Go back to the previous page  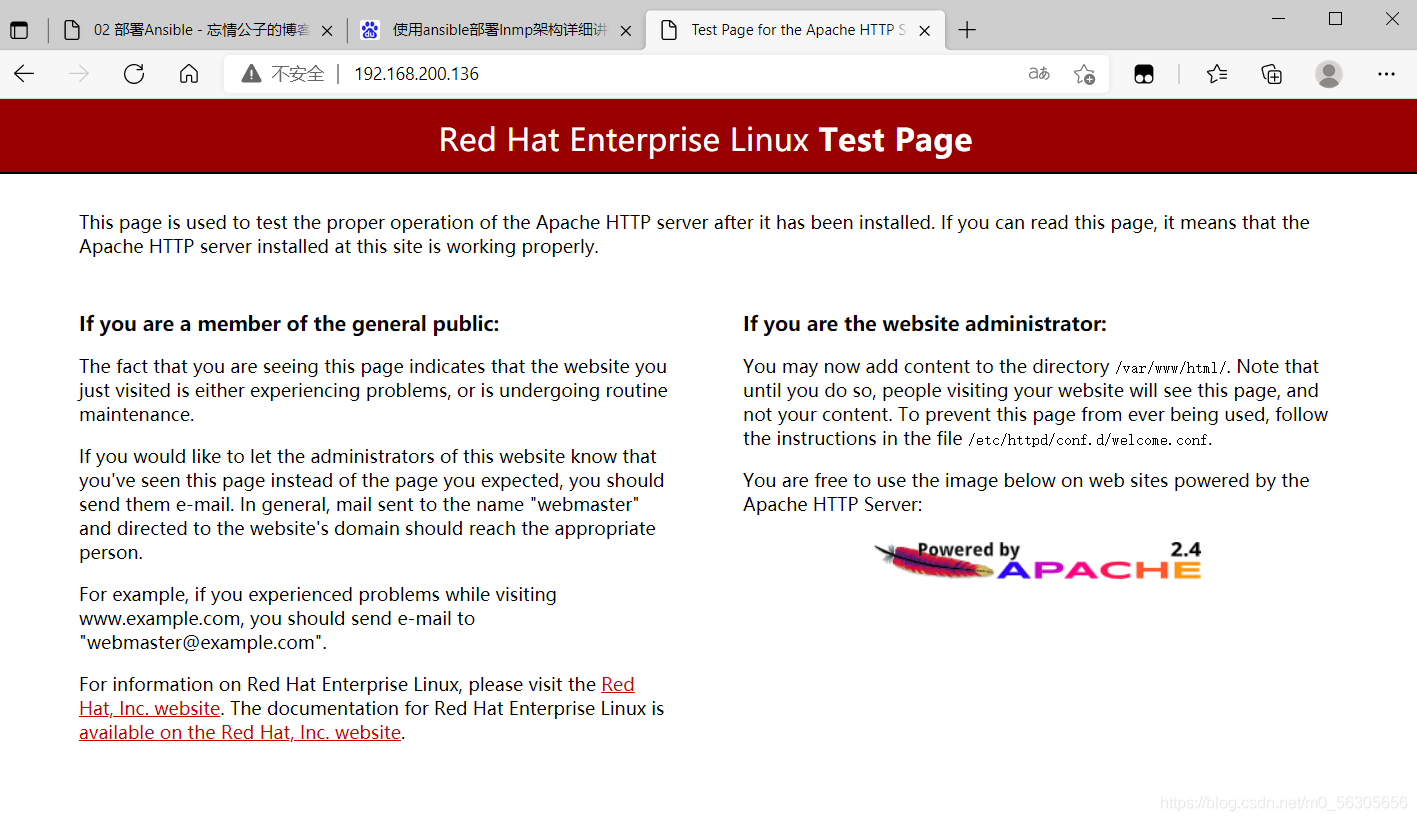pos(24,74)
